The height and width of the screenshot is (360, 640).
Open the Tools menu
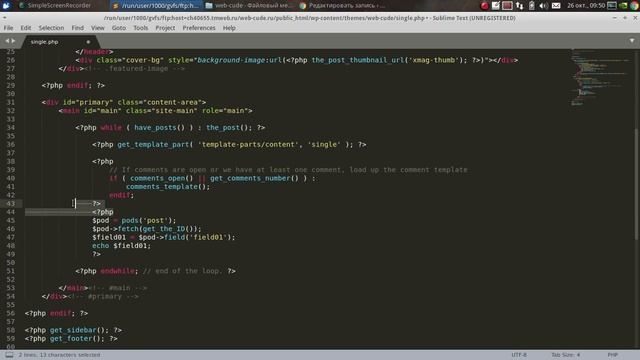pyautogui.click(x=140, y=28)
